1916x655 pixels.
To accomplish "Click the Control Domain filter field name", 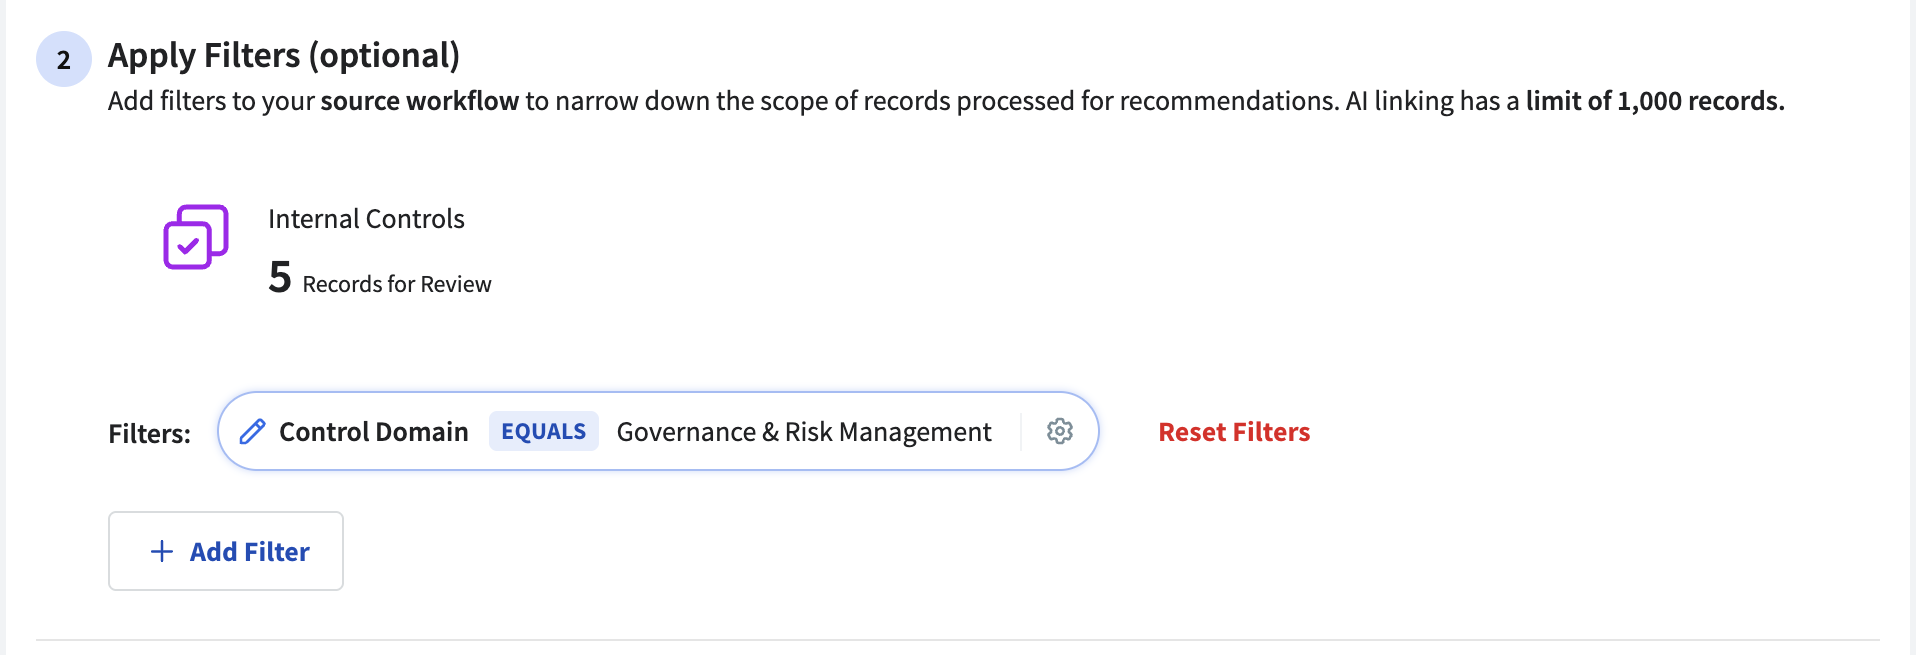I will 374,432.
